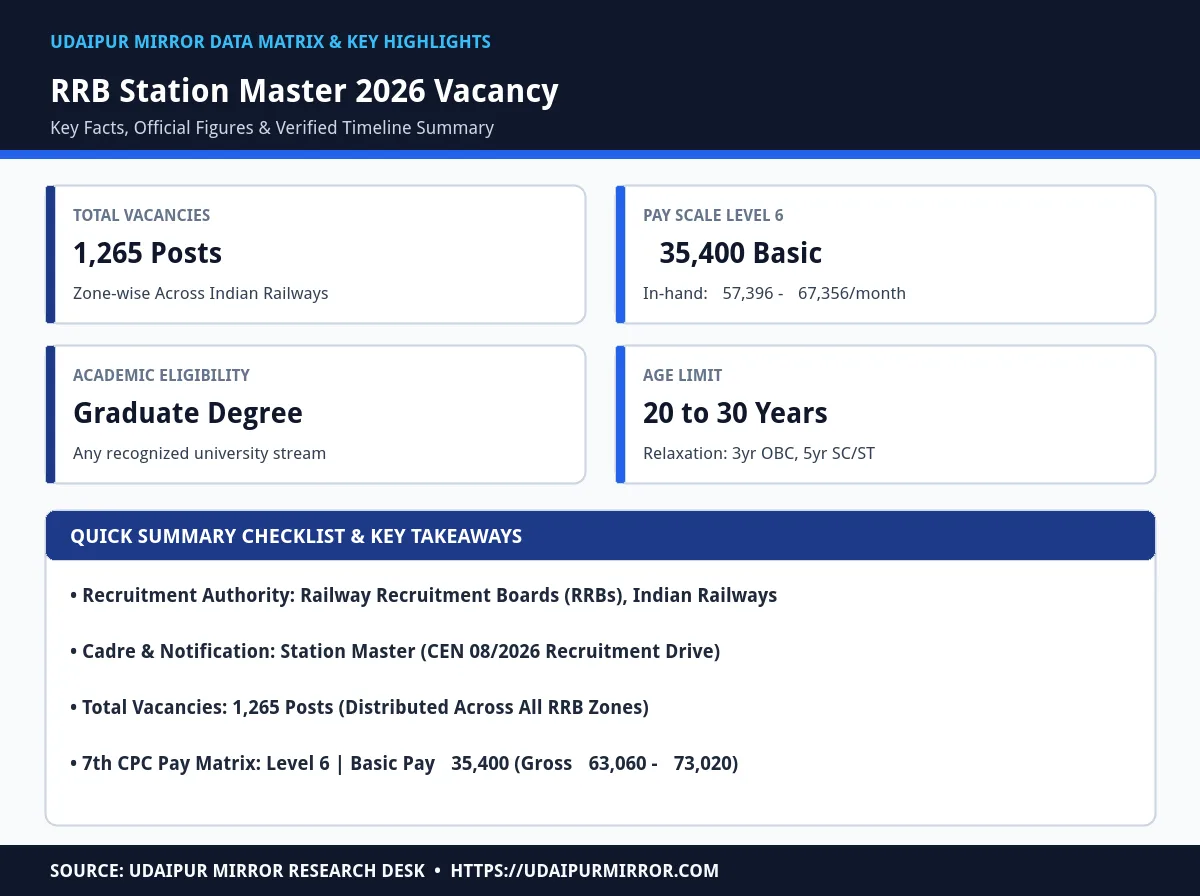Click the '35,400 Basic' pay value
This screenshot has height=896, width=1200.
coord(740,253)
